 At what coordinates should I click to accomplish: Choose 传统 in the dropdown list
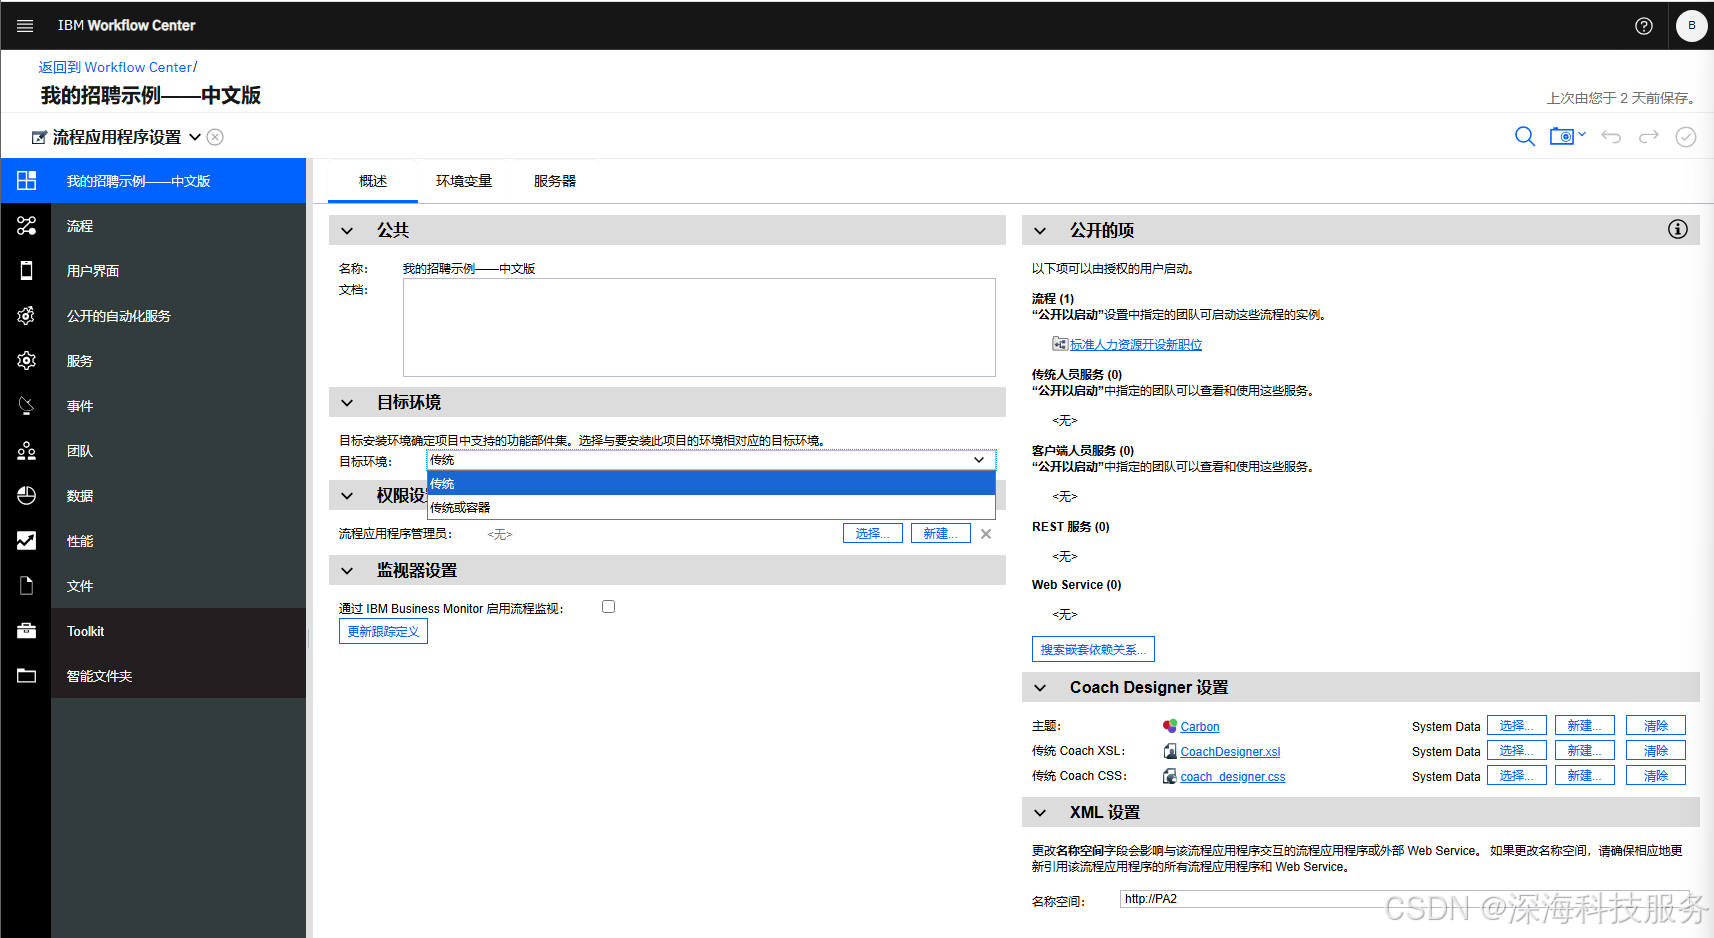[x=711, y=484]
